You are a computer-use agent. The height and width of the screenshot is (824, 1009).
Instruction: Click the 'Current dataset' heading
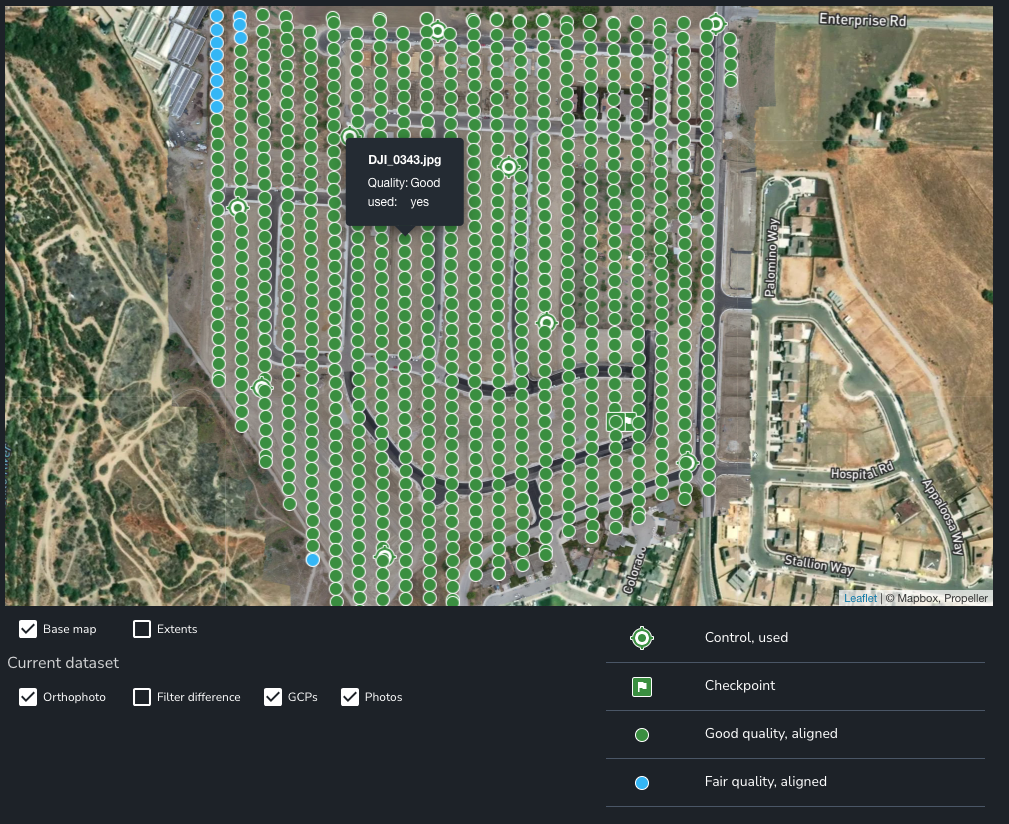click(63, 663)
